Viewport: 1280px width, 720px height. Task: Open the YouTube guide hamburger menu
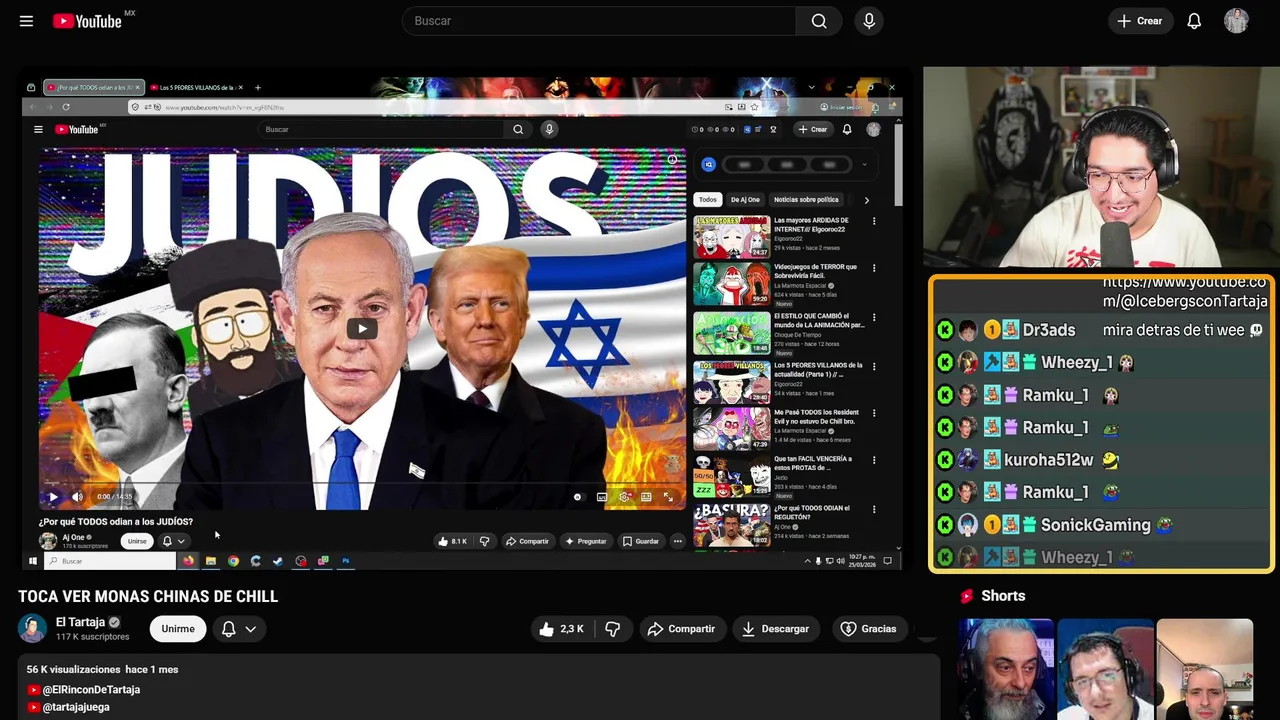[26, 21]
